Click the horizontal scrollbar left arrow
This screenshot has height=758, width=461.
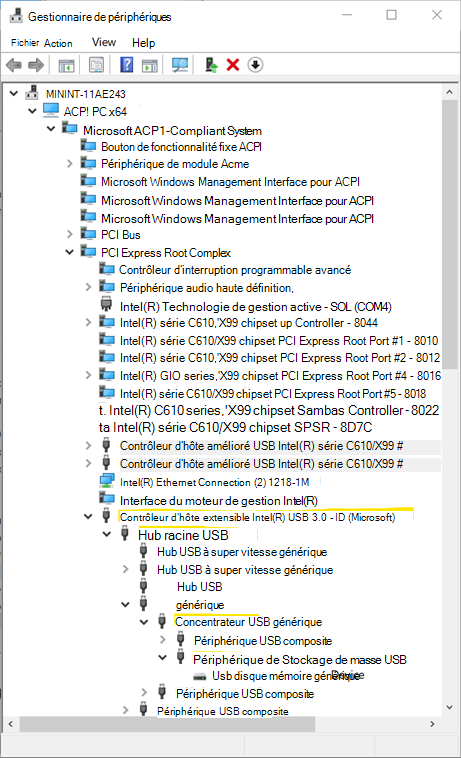(11, 724)
